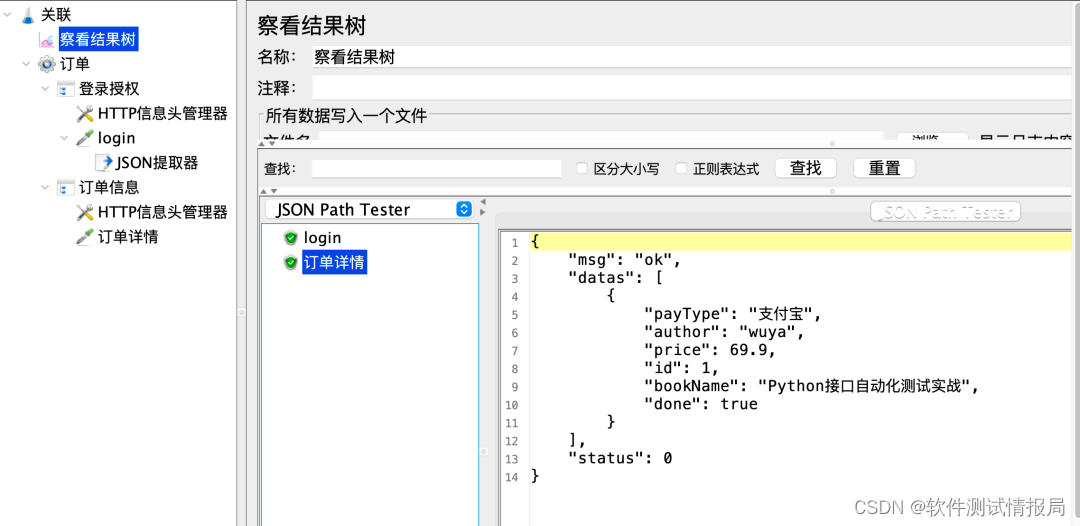Click wrench icon of HTTP信息头管理器 under 订单信息

coord(85,212)
